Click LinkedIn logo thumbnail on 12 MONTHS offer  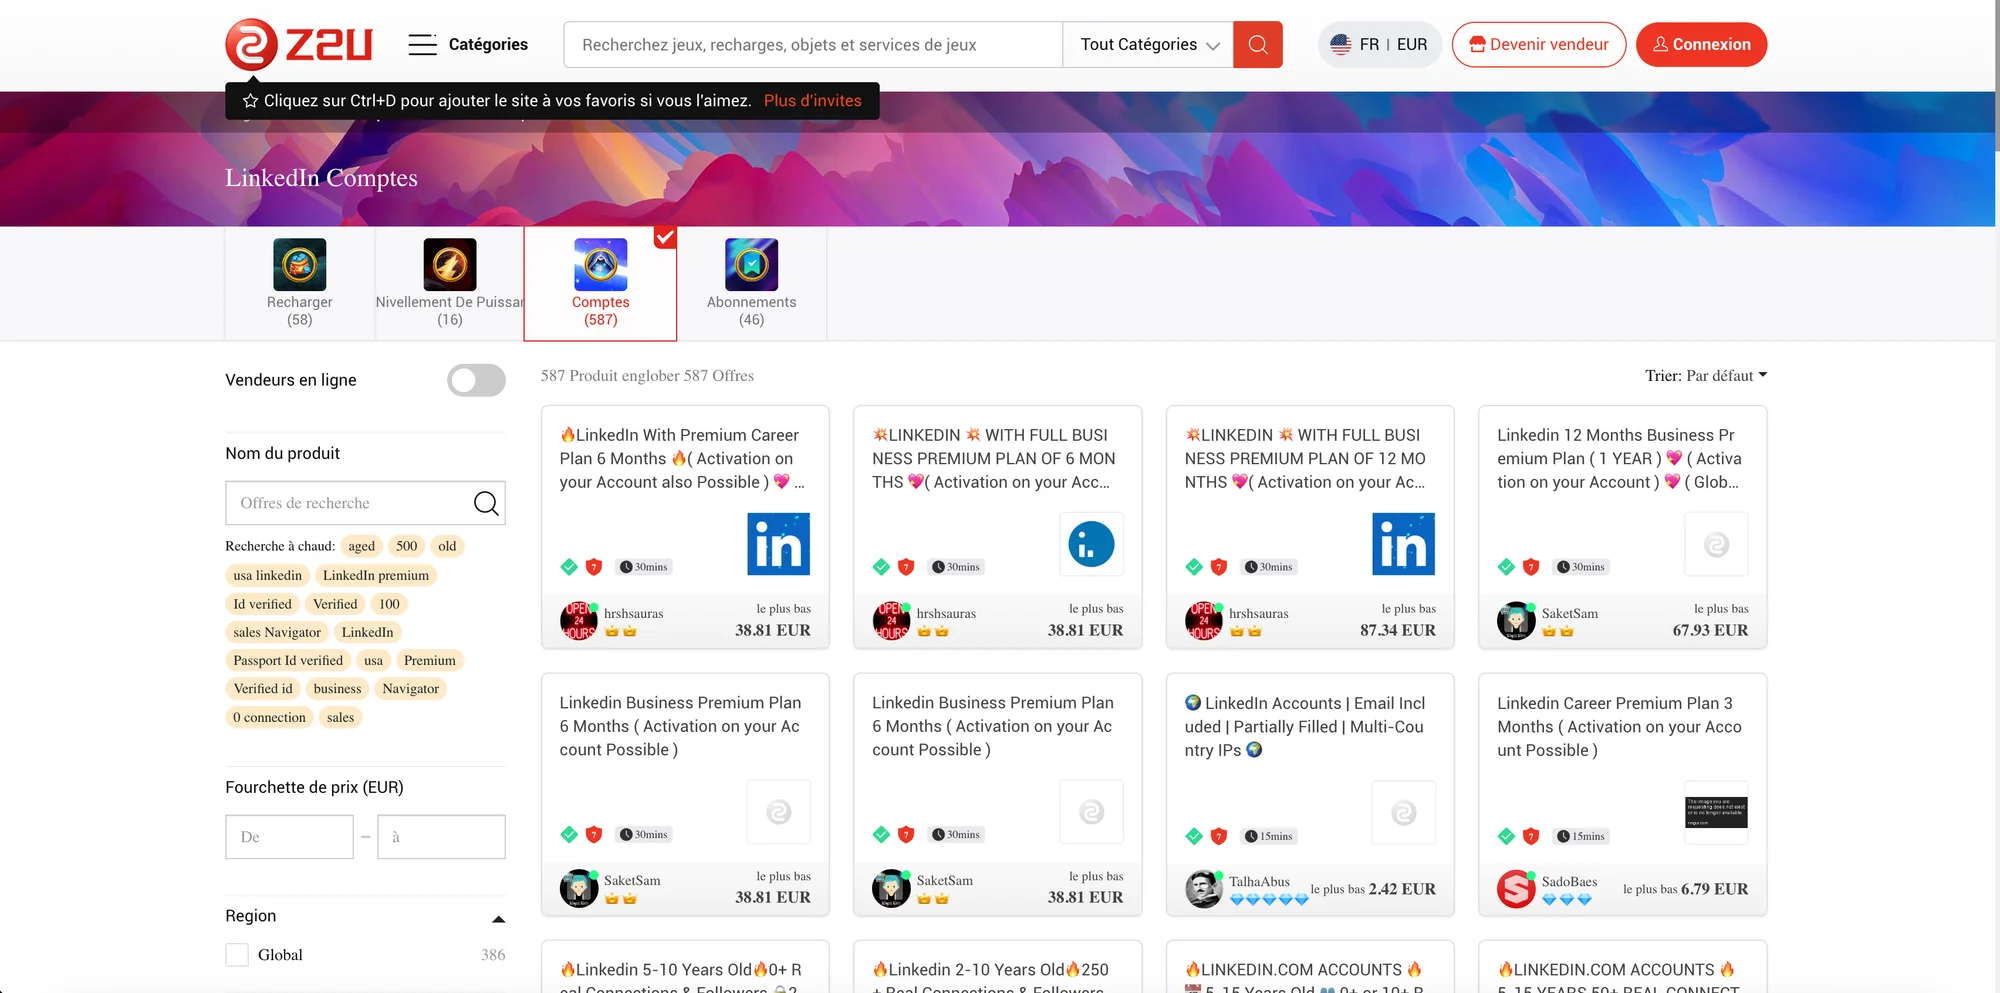(x=1403, y=544)
